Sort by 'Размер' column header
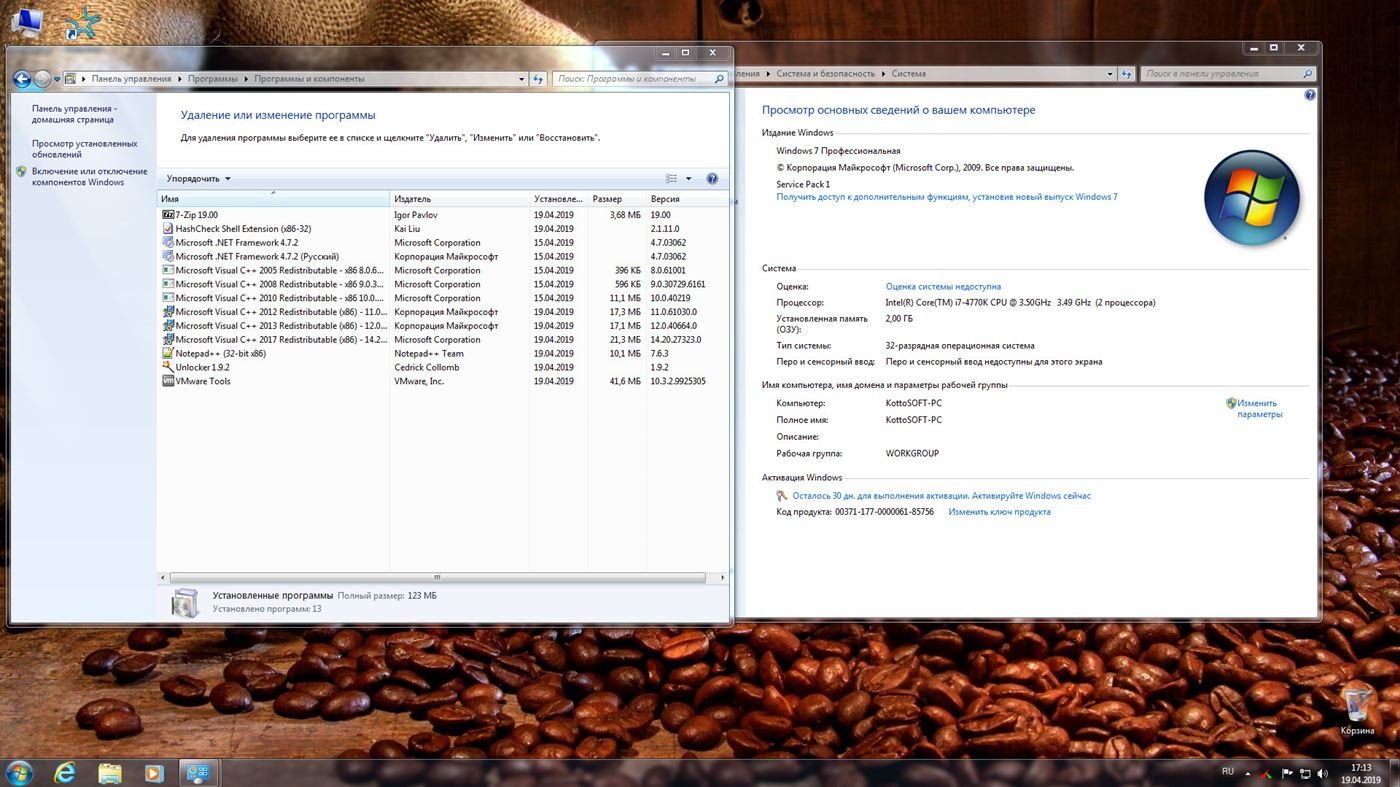 pos(616,199)
